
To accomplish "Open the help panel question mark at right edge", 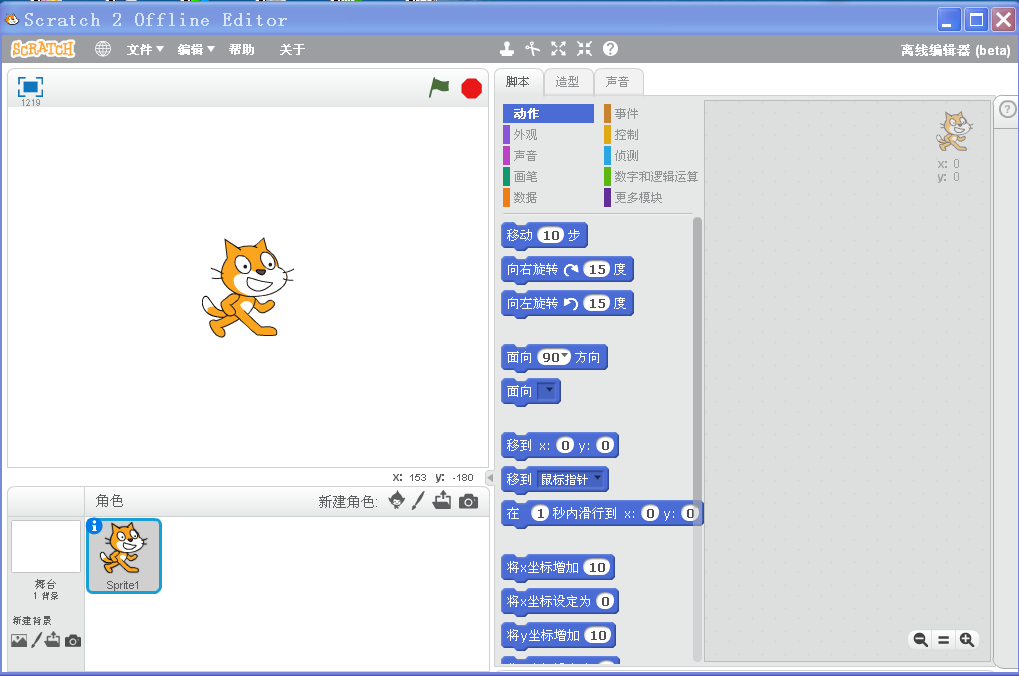I will [x=1007, y=109].
